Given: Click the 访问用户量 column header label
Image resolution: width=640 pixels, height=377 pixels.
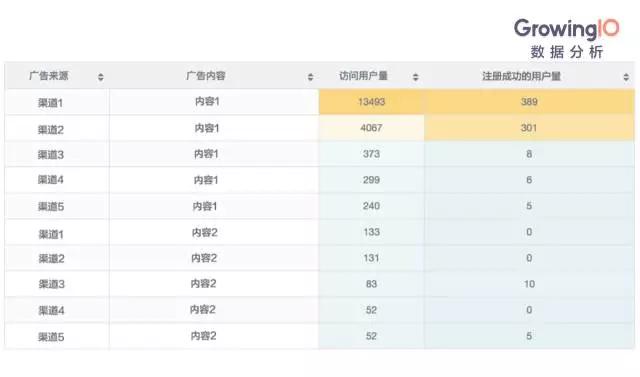Looking at the screenshot, I should point(363,76).
